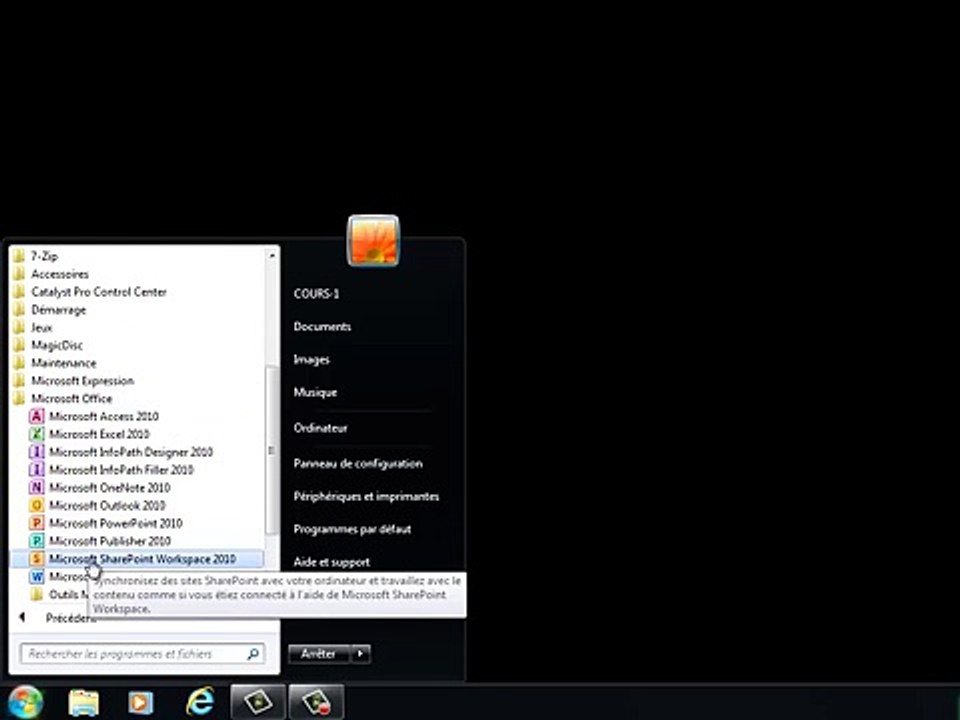Click the programs list scroll up arrow
The width and height of the screenshot is (960, 720).
[272, 255]
